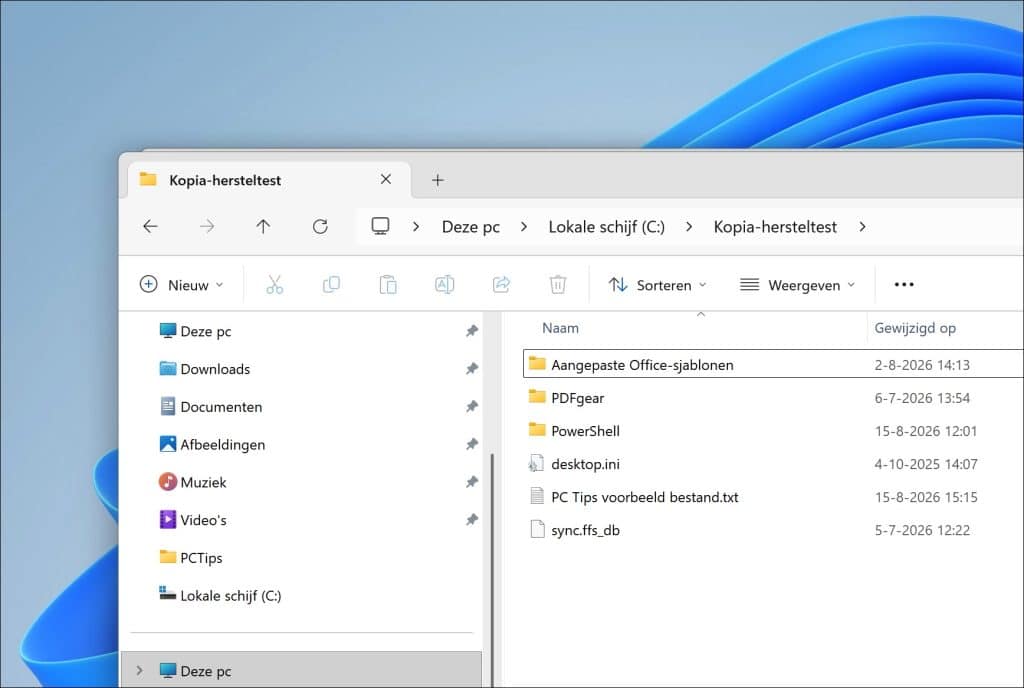This screenshot has height=688, width=1024.
Task: Open the three-dots more options menu
Action: 904,285
